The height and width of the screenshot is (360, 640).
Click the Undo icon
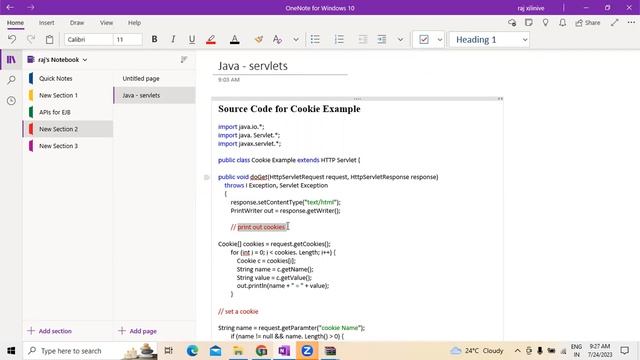click(x=12, y=40)
